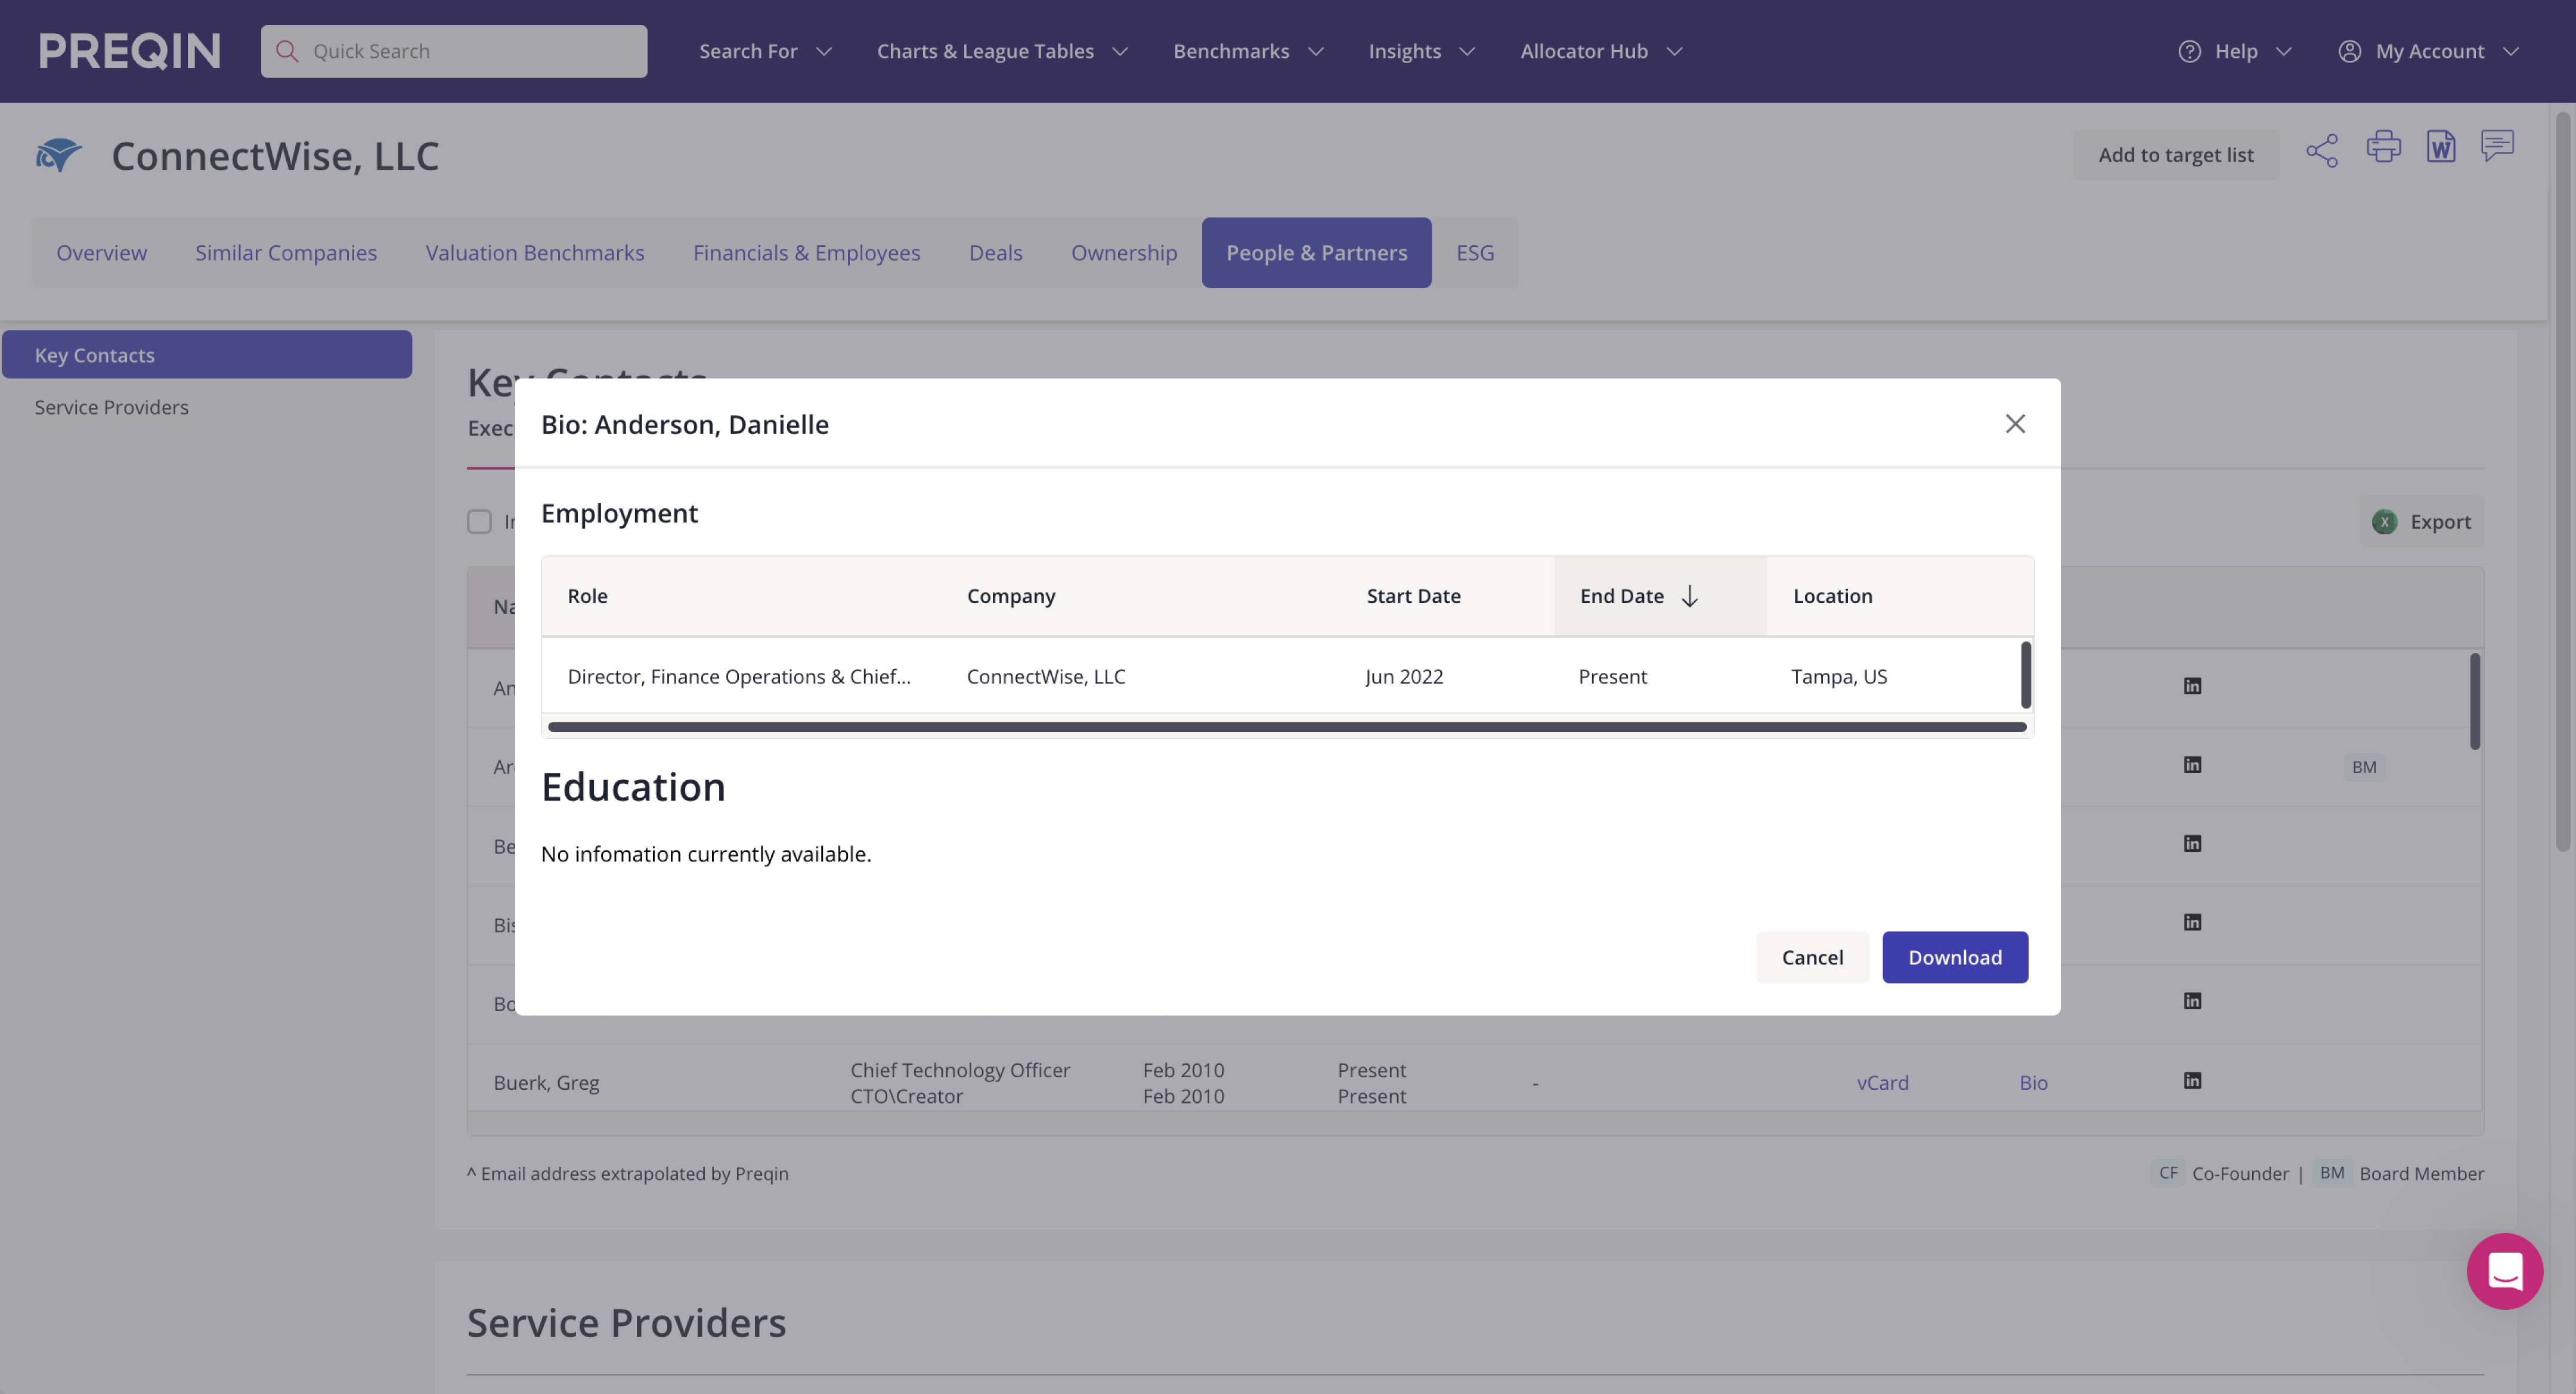Open the My Account dropdown chevron

pyautogui.click(x=2511, y=51)
